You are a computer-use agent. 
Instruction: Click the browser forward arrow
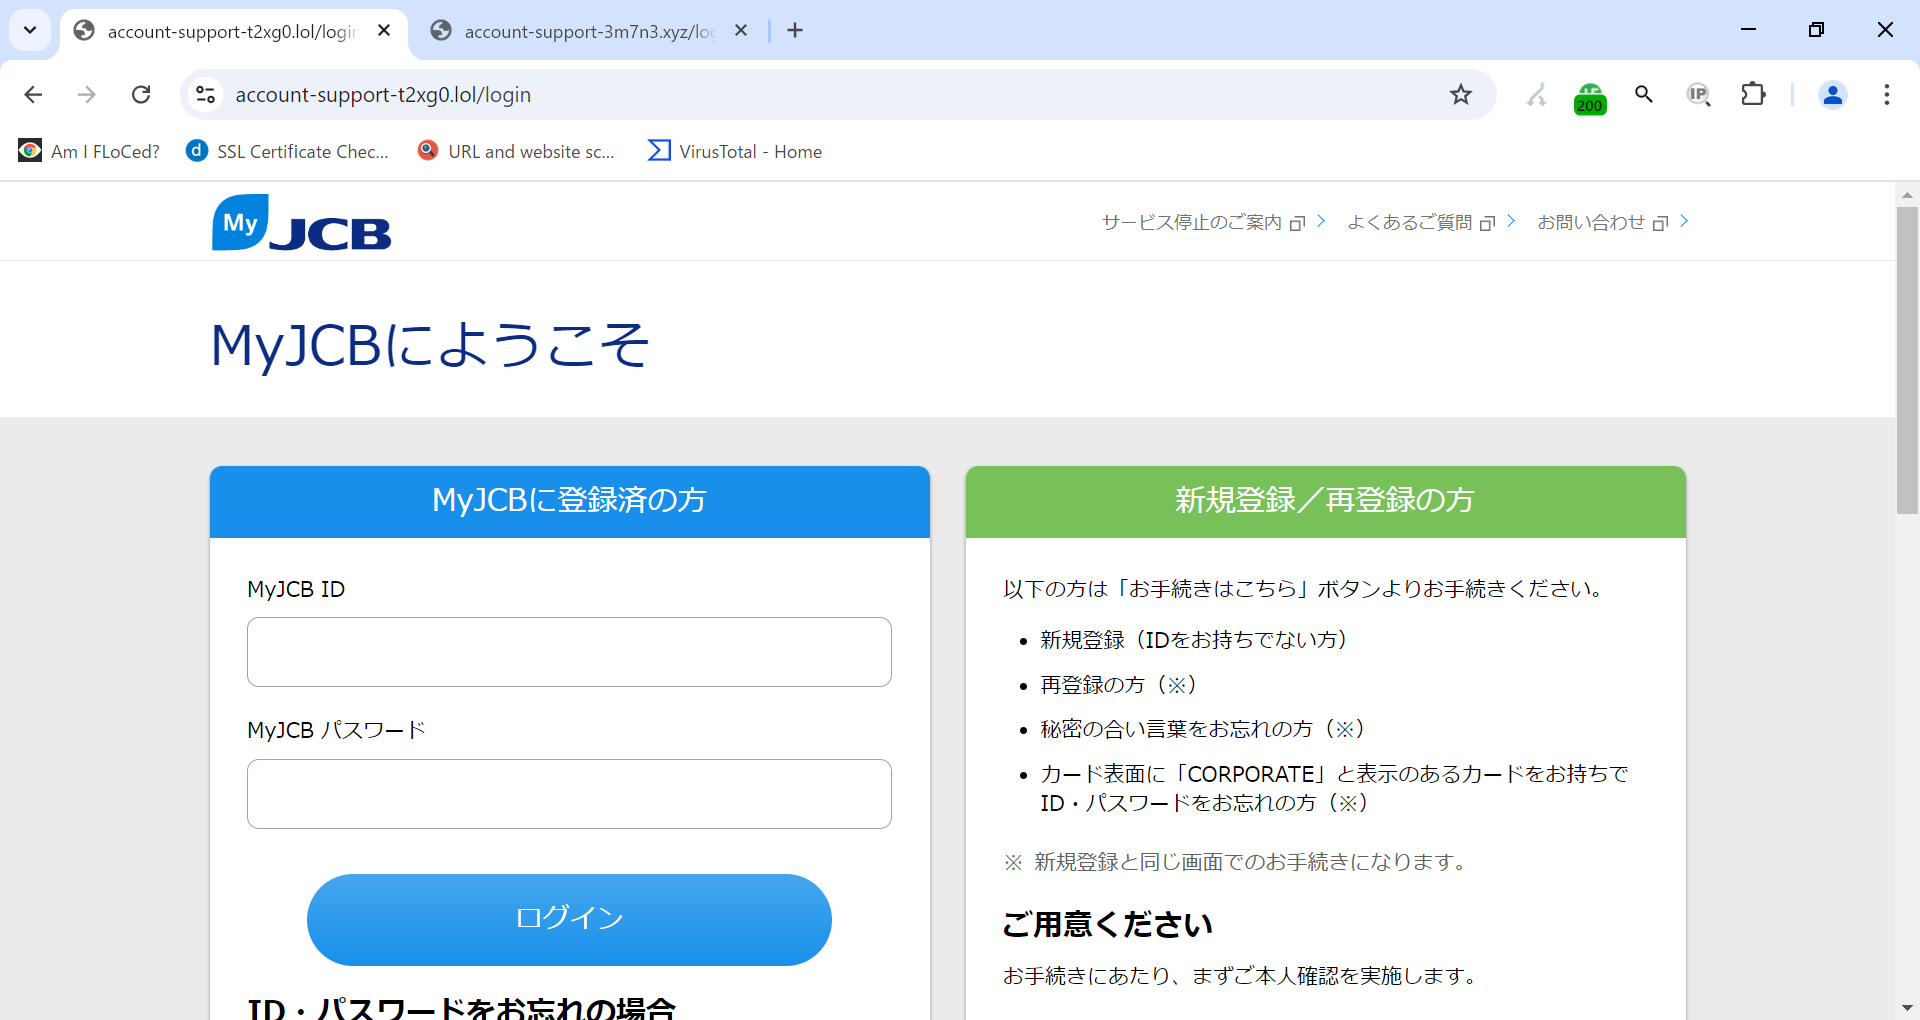87,94
